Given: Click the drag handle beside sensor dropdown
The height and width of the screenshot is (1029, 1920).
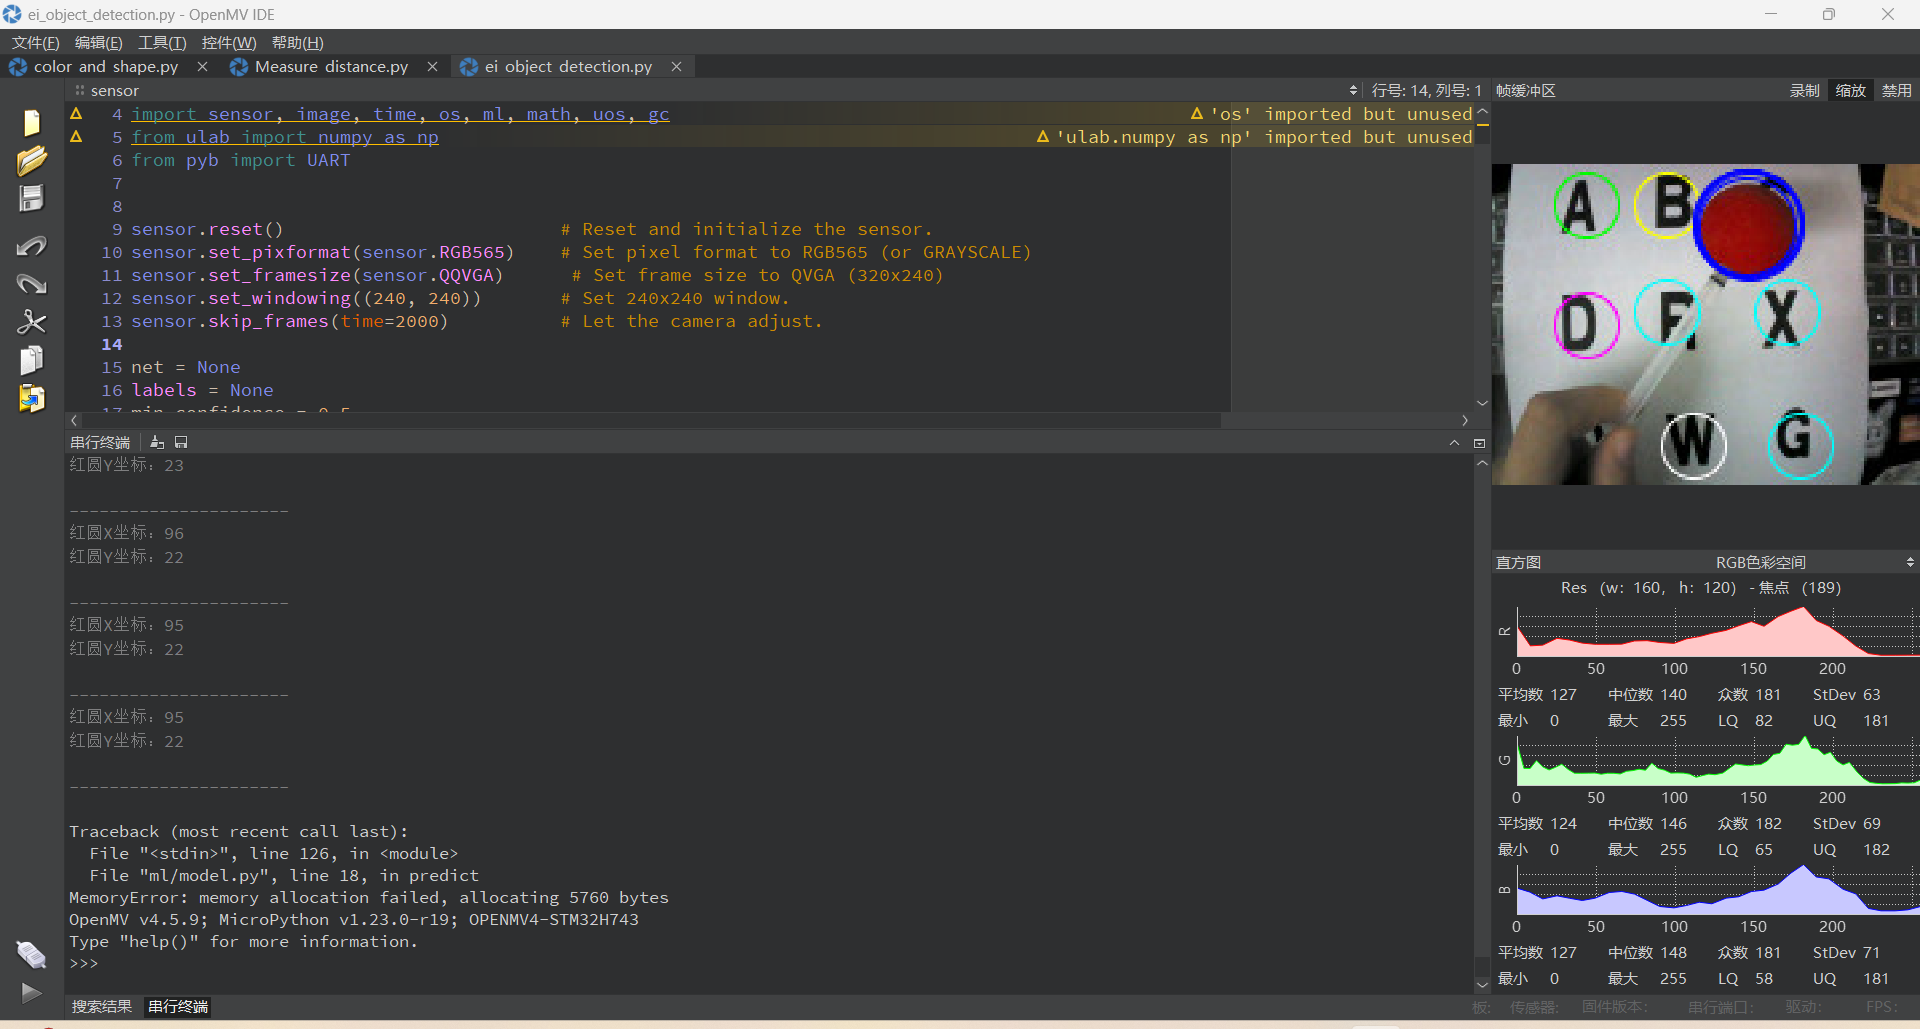Looking at the screenshot, I should point(79,90).
